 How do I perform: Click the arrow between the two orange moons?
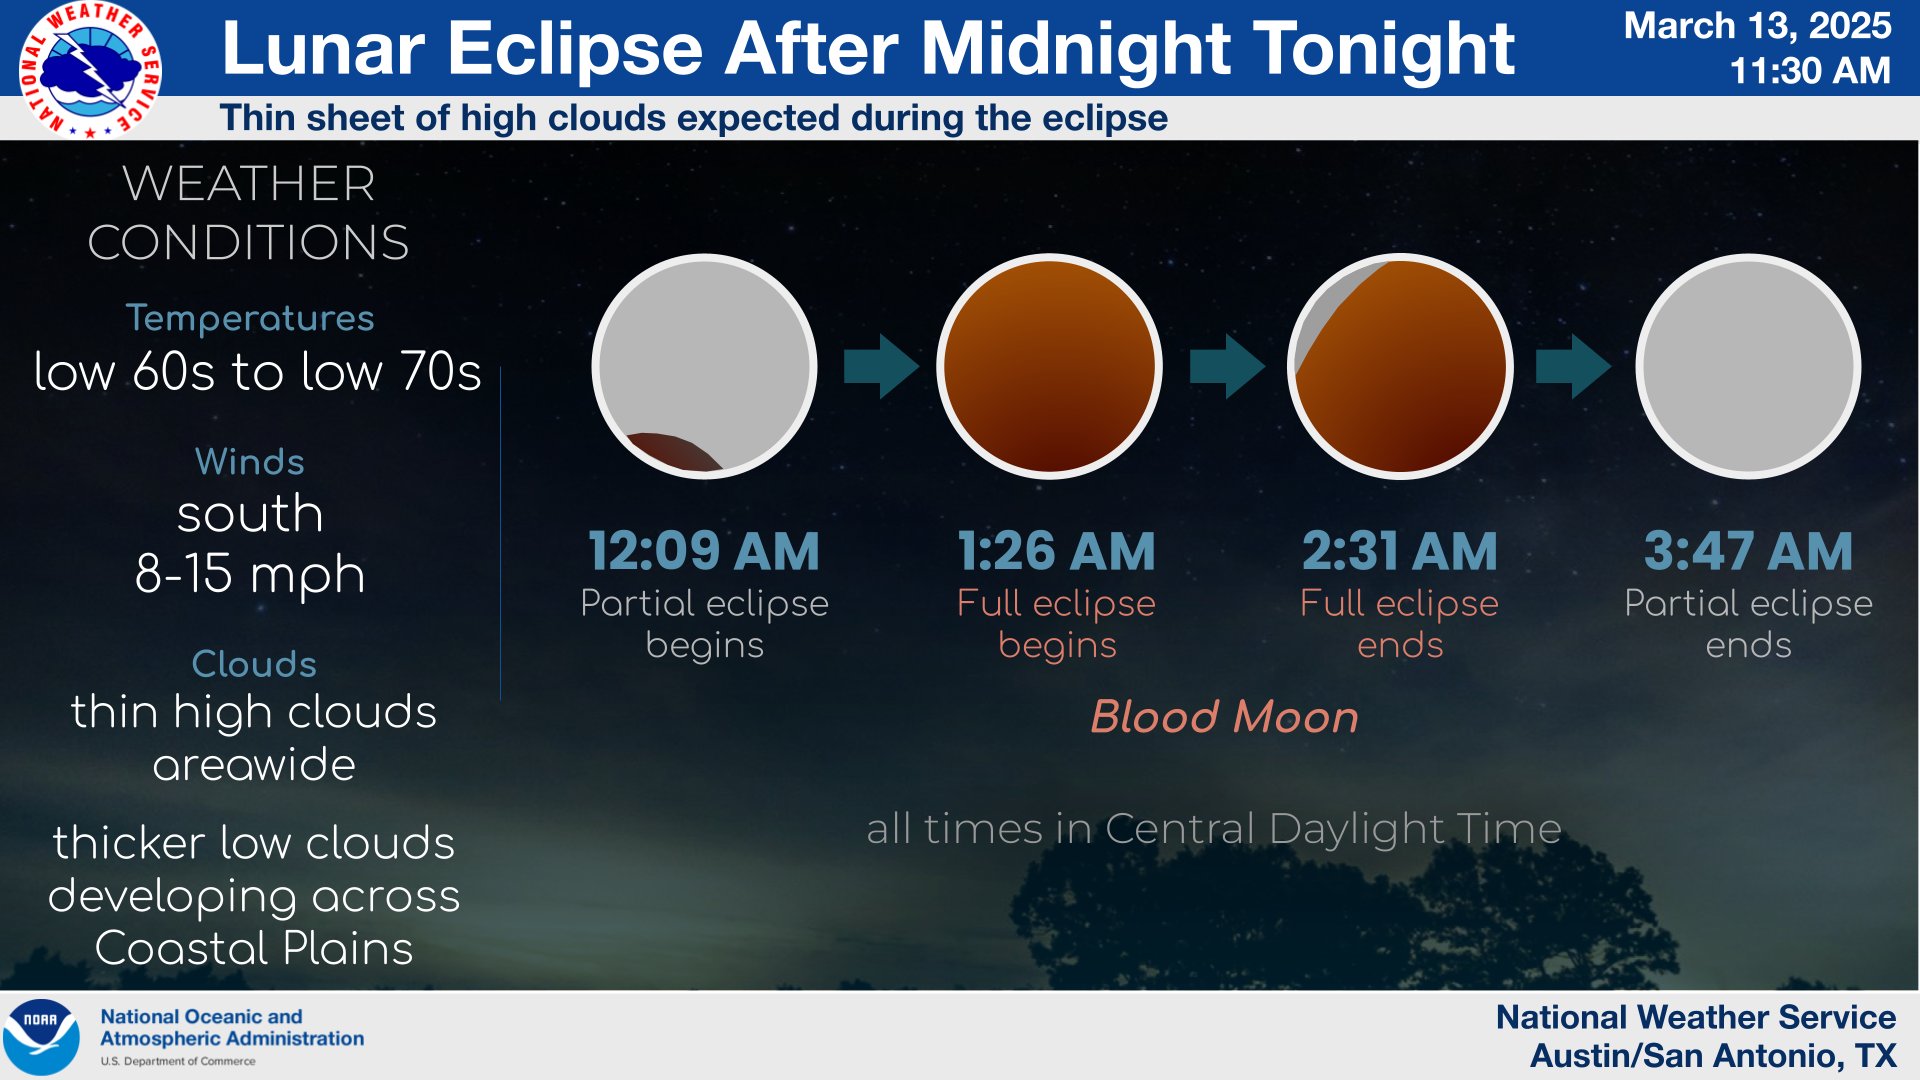click(x=1226, y=366)
